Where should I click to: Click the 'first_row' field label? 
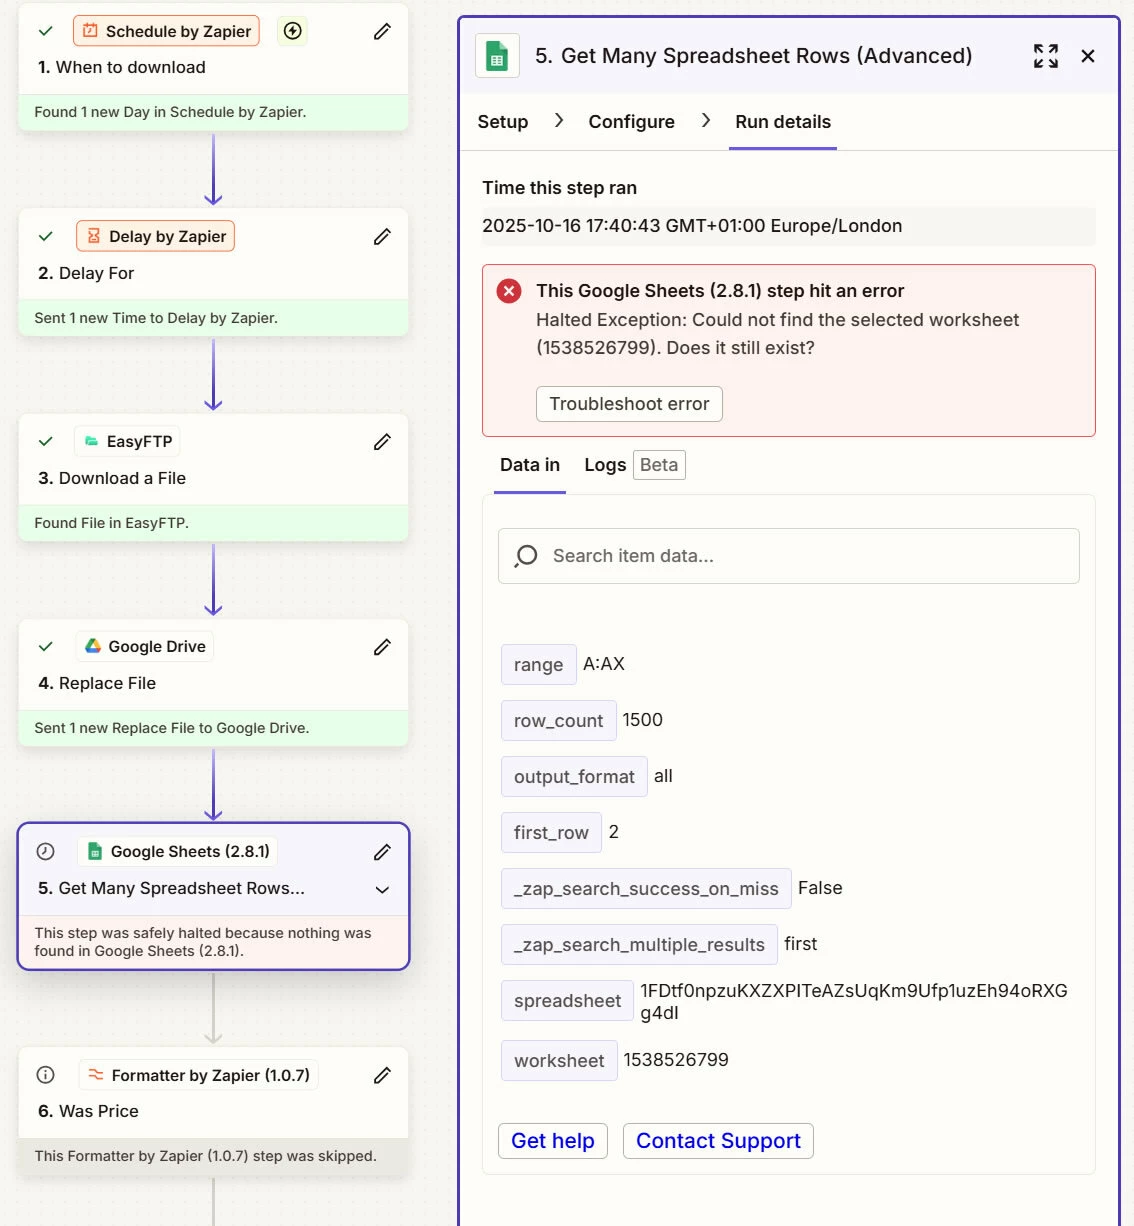tap(551, 833)
